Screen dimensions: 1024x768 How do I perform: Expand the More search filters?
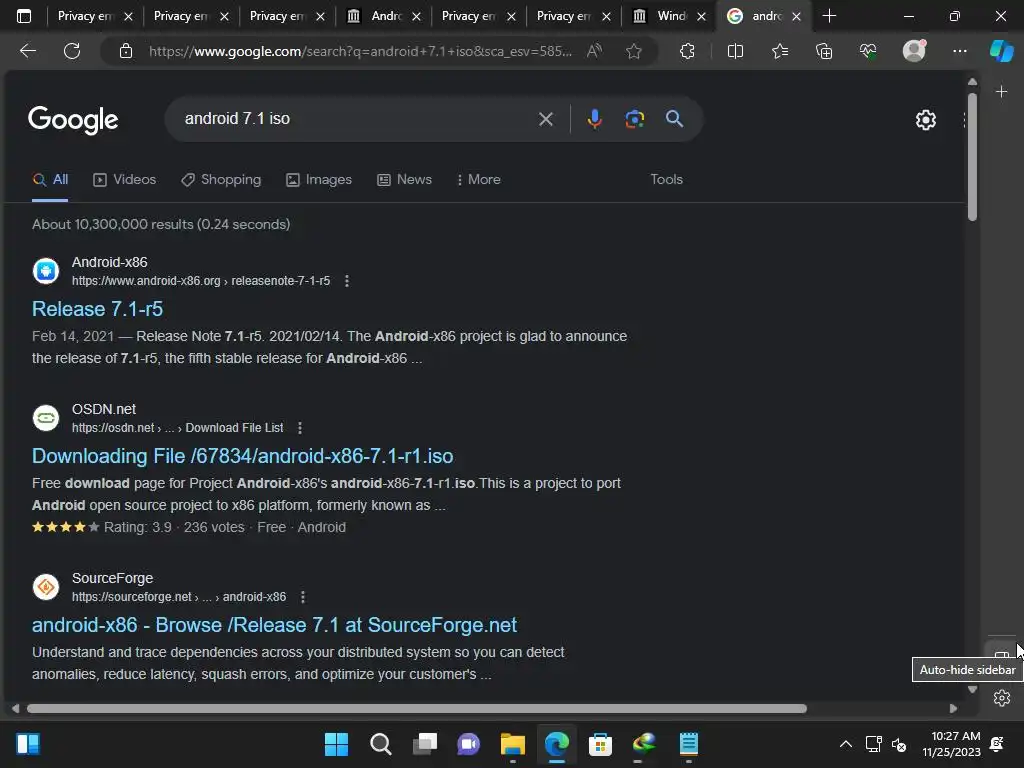coord(478,180)
